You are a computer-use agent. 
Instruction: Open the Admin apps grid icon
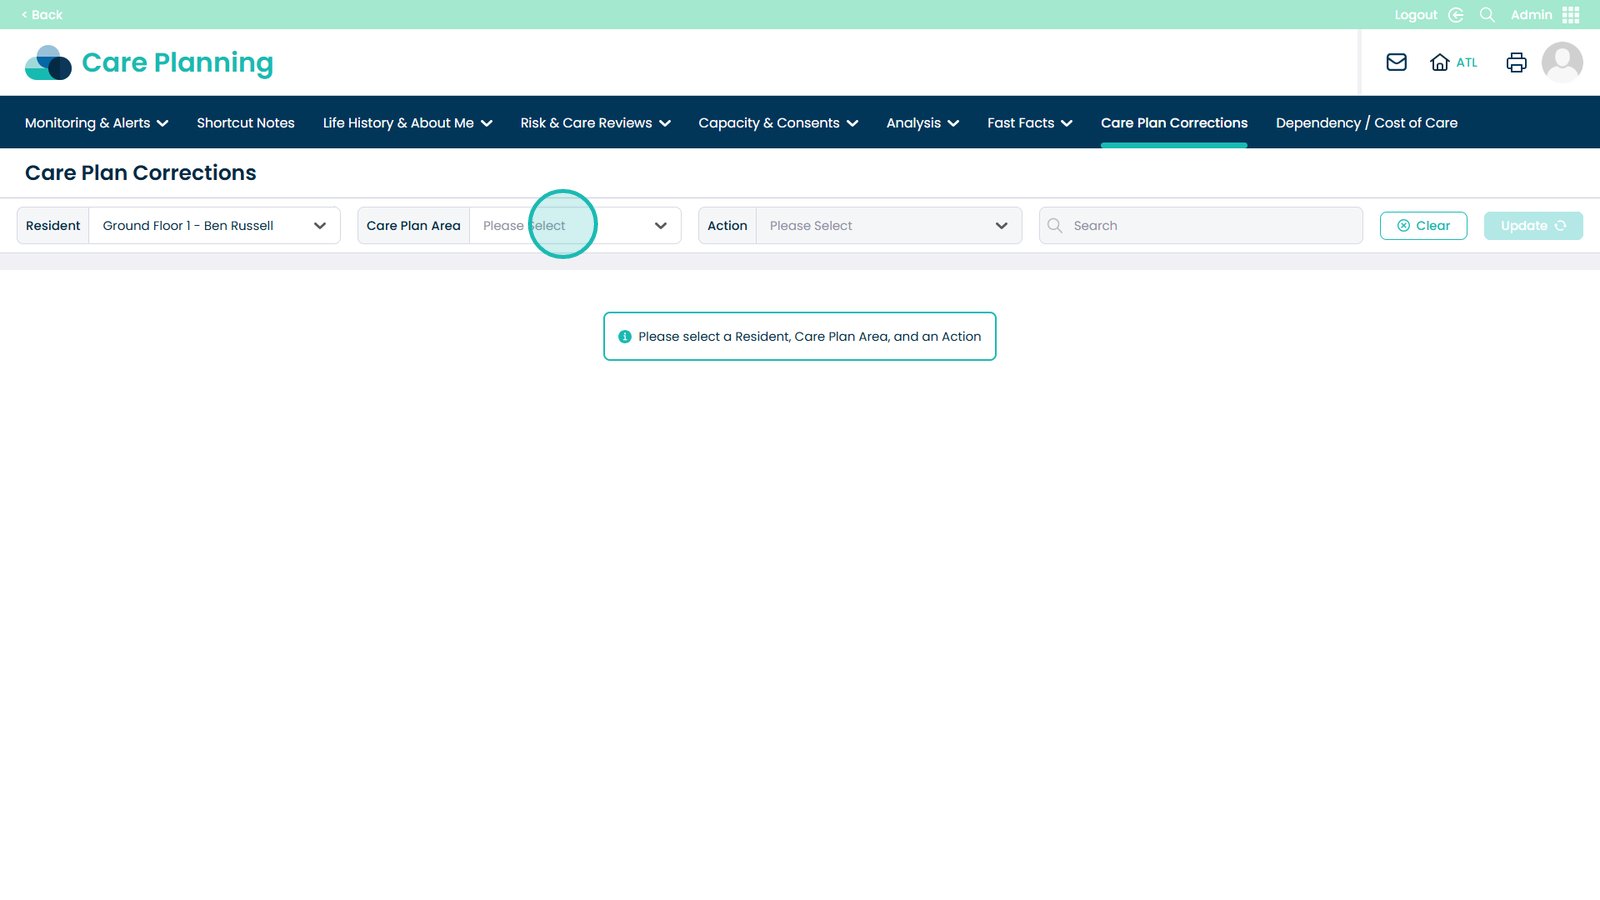pyautogui.click(x=1571, y=15)
